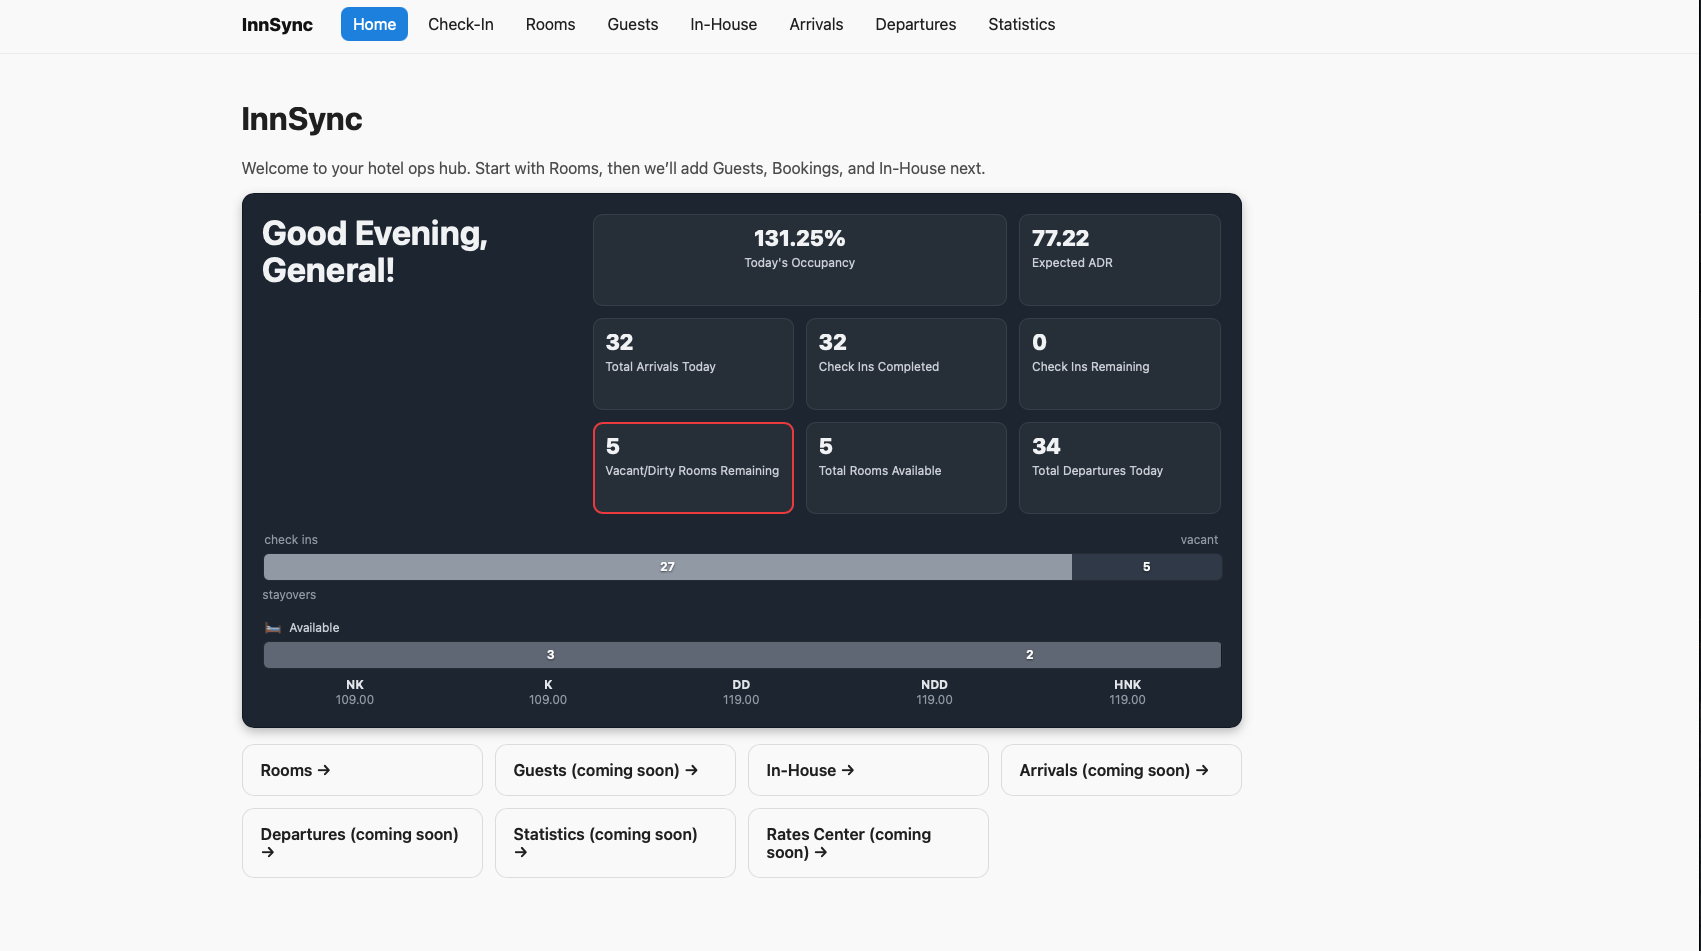Click the InnSync logo in navbar
This screenshot has height=951, width=1701.
point(277,25)
